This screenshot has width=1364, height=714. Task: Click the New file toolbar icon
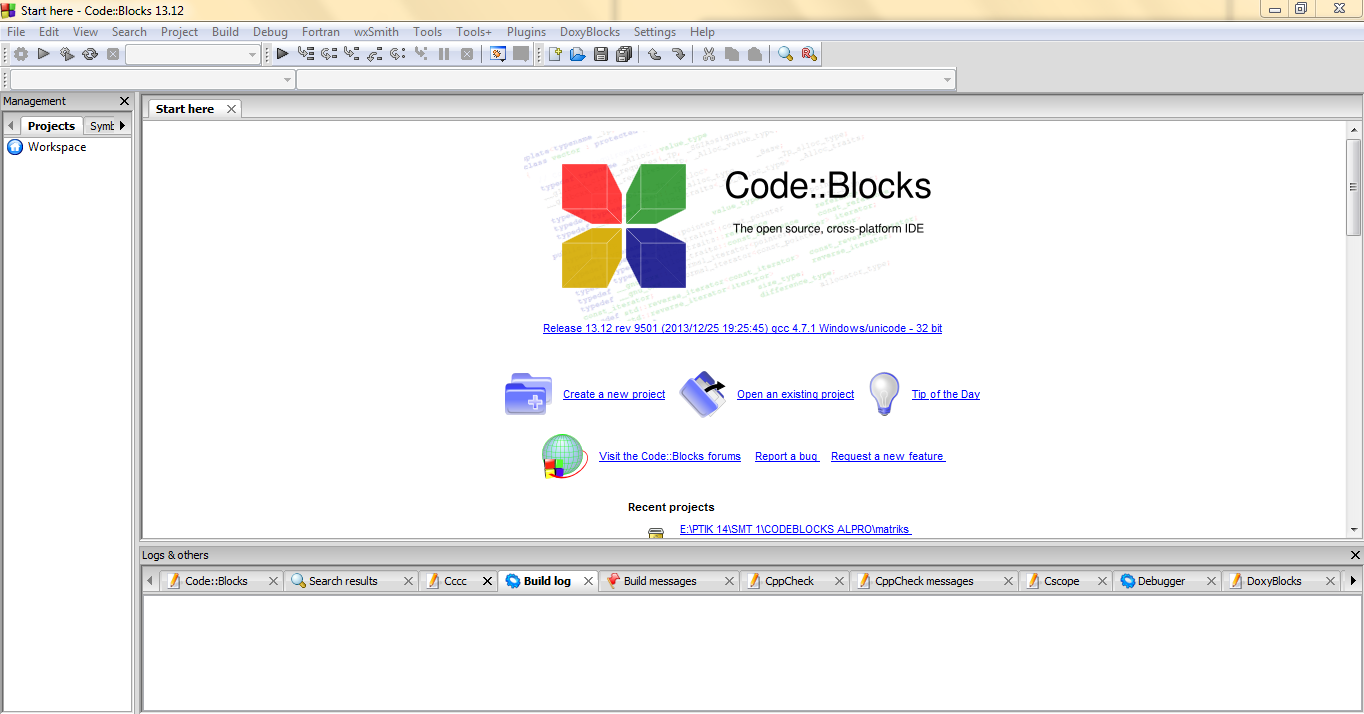[x=555, y=54]
